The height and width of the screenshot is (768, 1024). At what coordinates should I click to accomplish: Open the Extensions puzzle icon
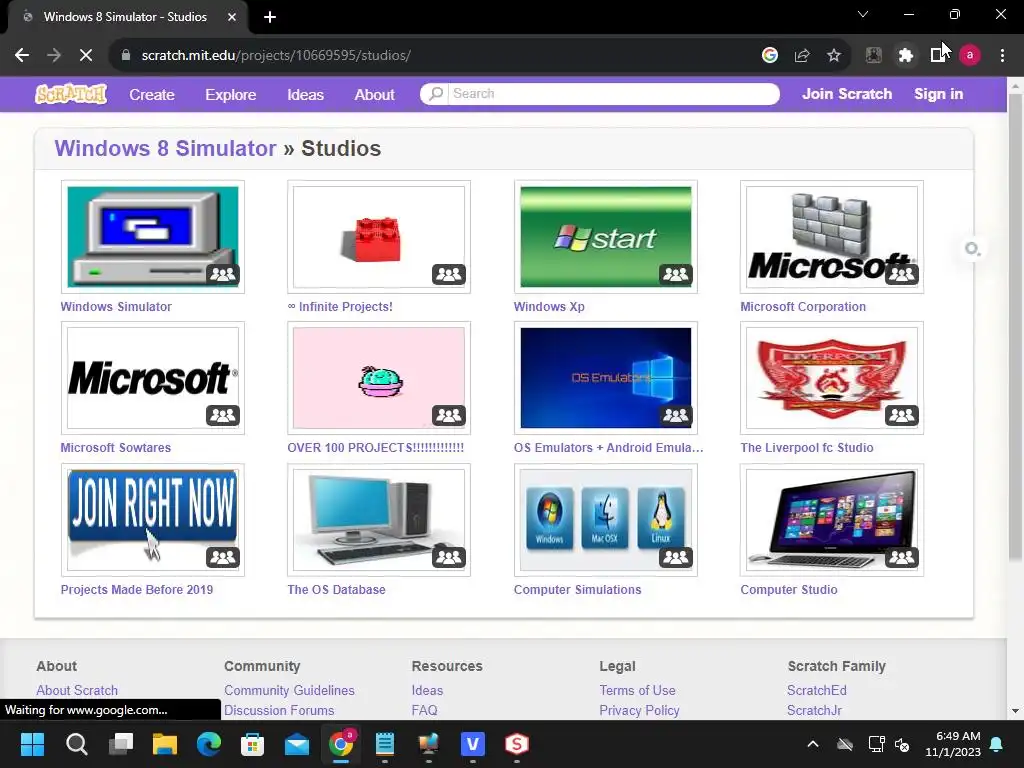906,56
